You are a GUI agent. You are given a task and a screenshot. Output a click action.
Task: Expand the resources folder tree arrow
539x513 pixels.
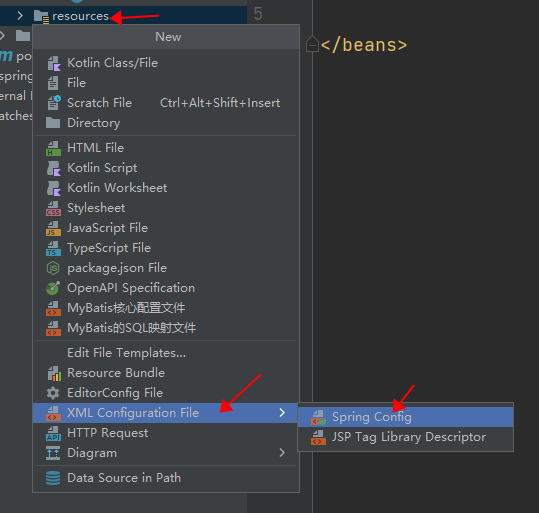20,15
